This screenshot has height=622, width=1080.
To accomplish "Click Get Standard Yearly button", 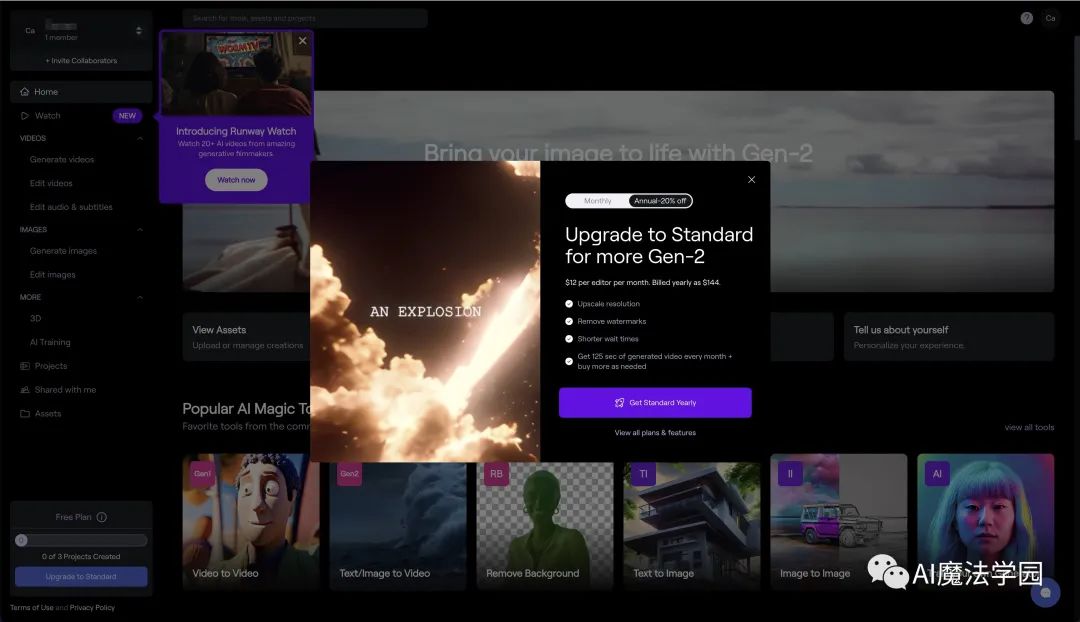I will click(x=655, y=403).
